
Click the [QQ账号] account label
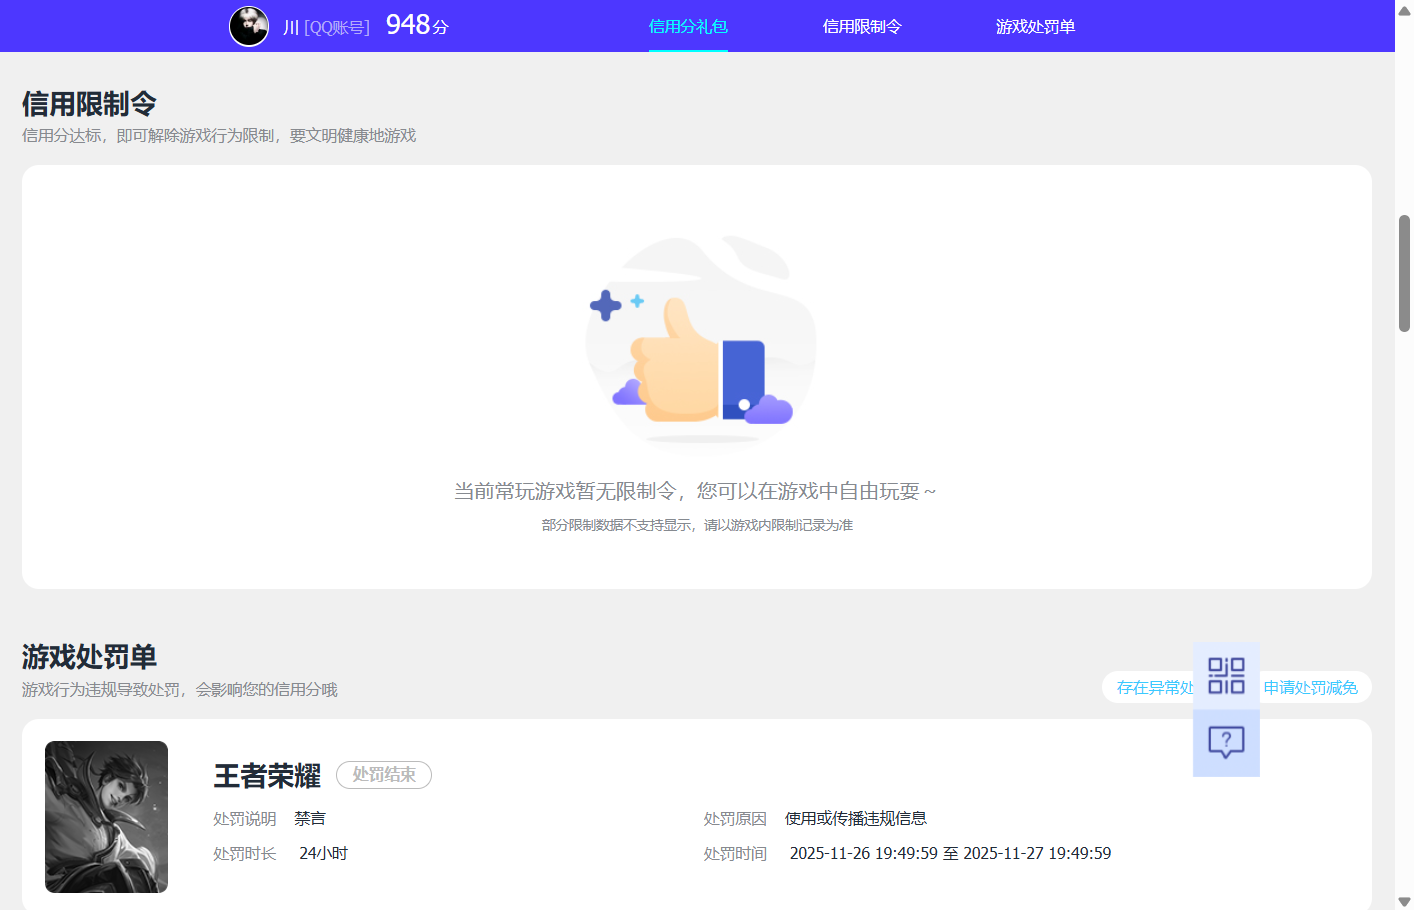336,27
